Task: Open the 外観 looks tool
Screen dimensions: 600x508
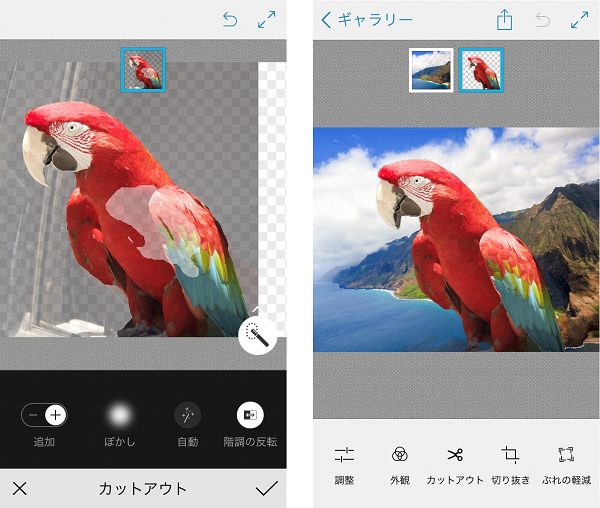Action: (400, 466)
